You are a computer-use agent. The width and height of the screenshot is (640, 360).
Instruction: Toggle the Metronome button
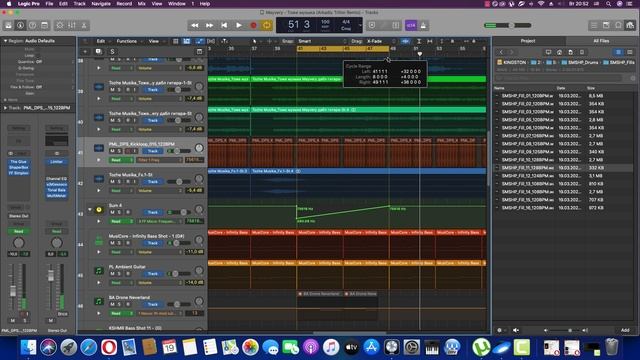point(423,25)
